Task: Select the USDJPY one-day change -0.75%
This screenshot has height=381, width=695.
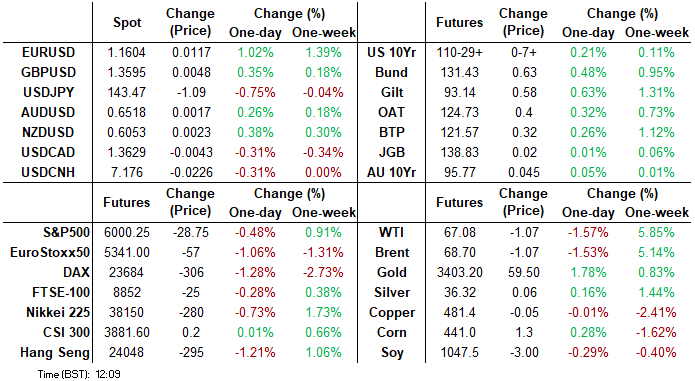Action: coord(255,92)
